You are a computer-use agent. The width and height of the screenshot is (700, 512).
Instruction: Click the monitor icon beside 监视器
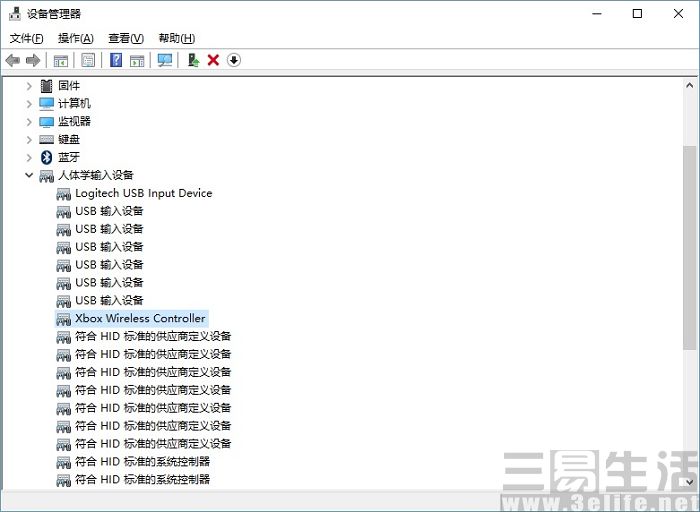coord(46,121)
